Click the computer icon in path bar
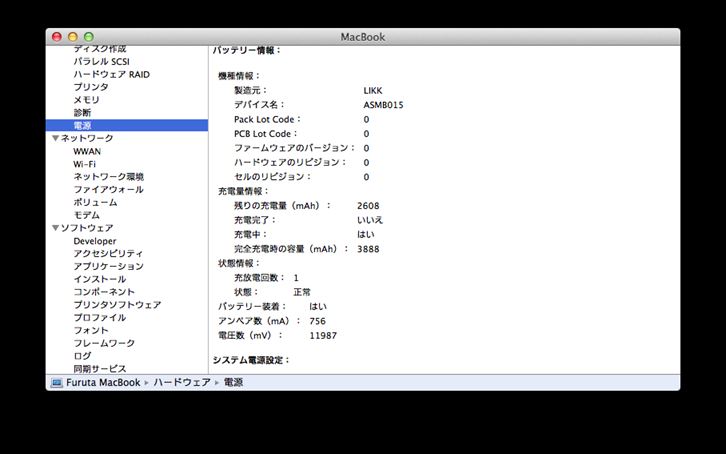This screenshot has height=454, width=726. coord(56,383)
